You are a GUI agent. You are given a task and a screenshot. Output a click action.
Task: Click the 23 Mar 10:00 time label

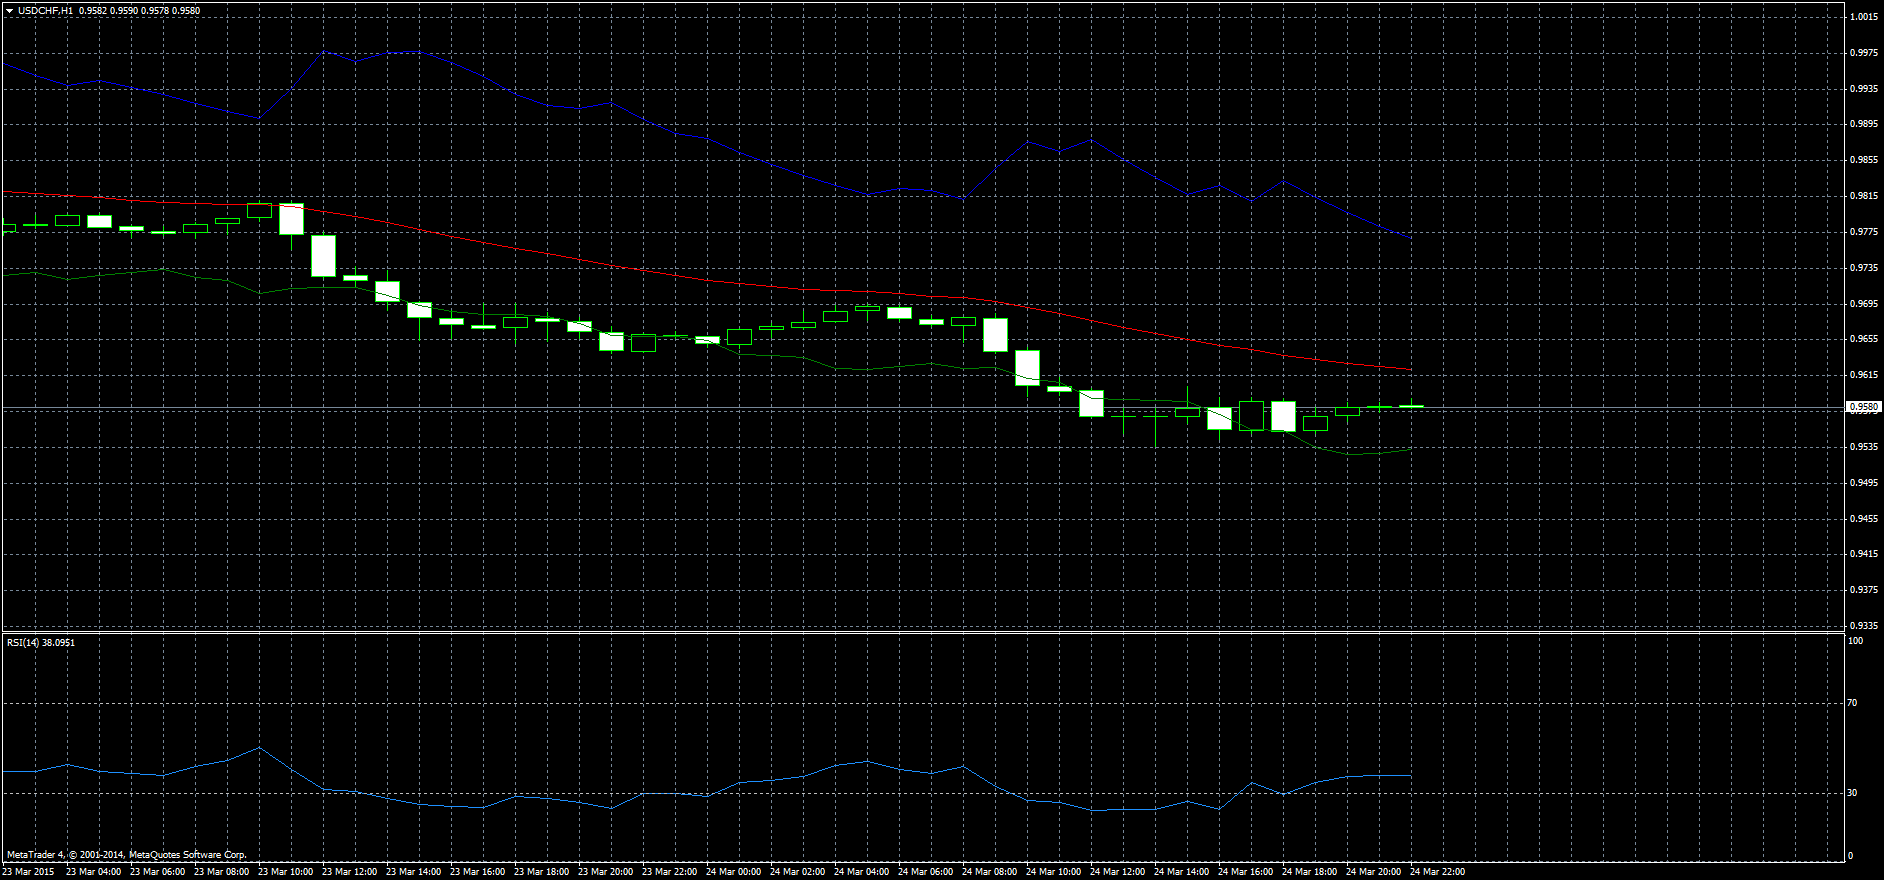click(285, 872)
